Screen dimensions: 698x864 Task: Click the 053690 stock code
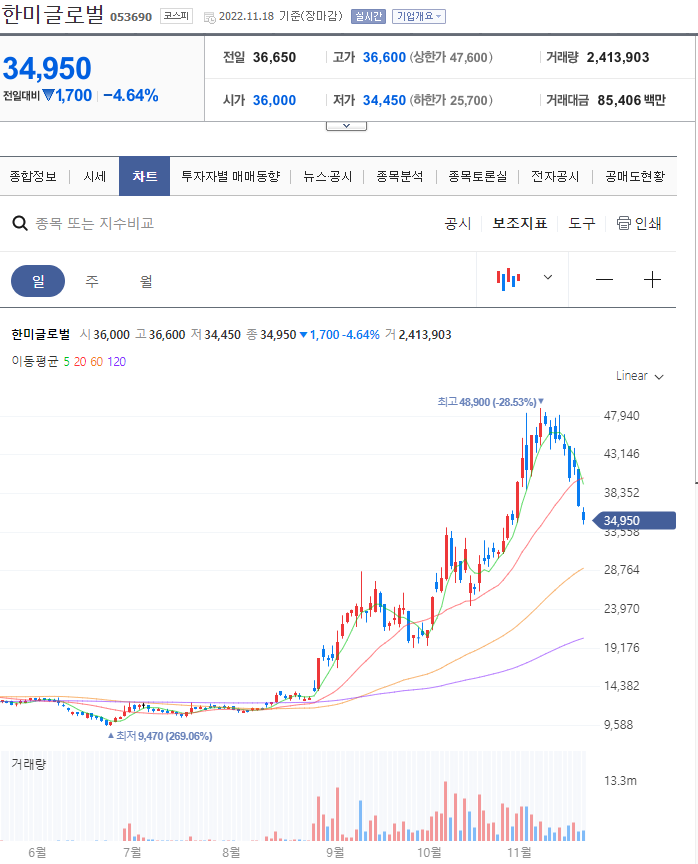point(131,17)
